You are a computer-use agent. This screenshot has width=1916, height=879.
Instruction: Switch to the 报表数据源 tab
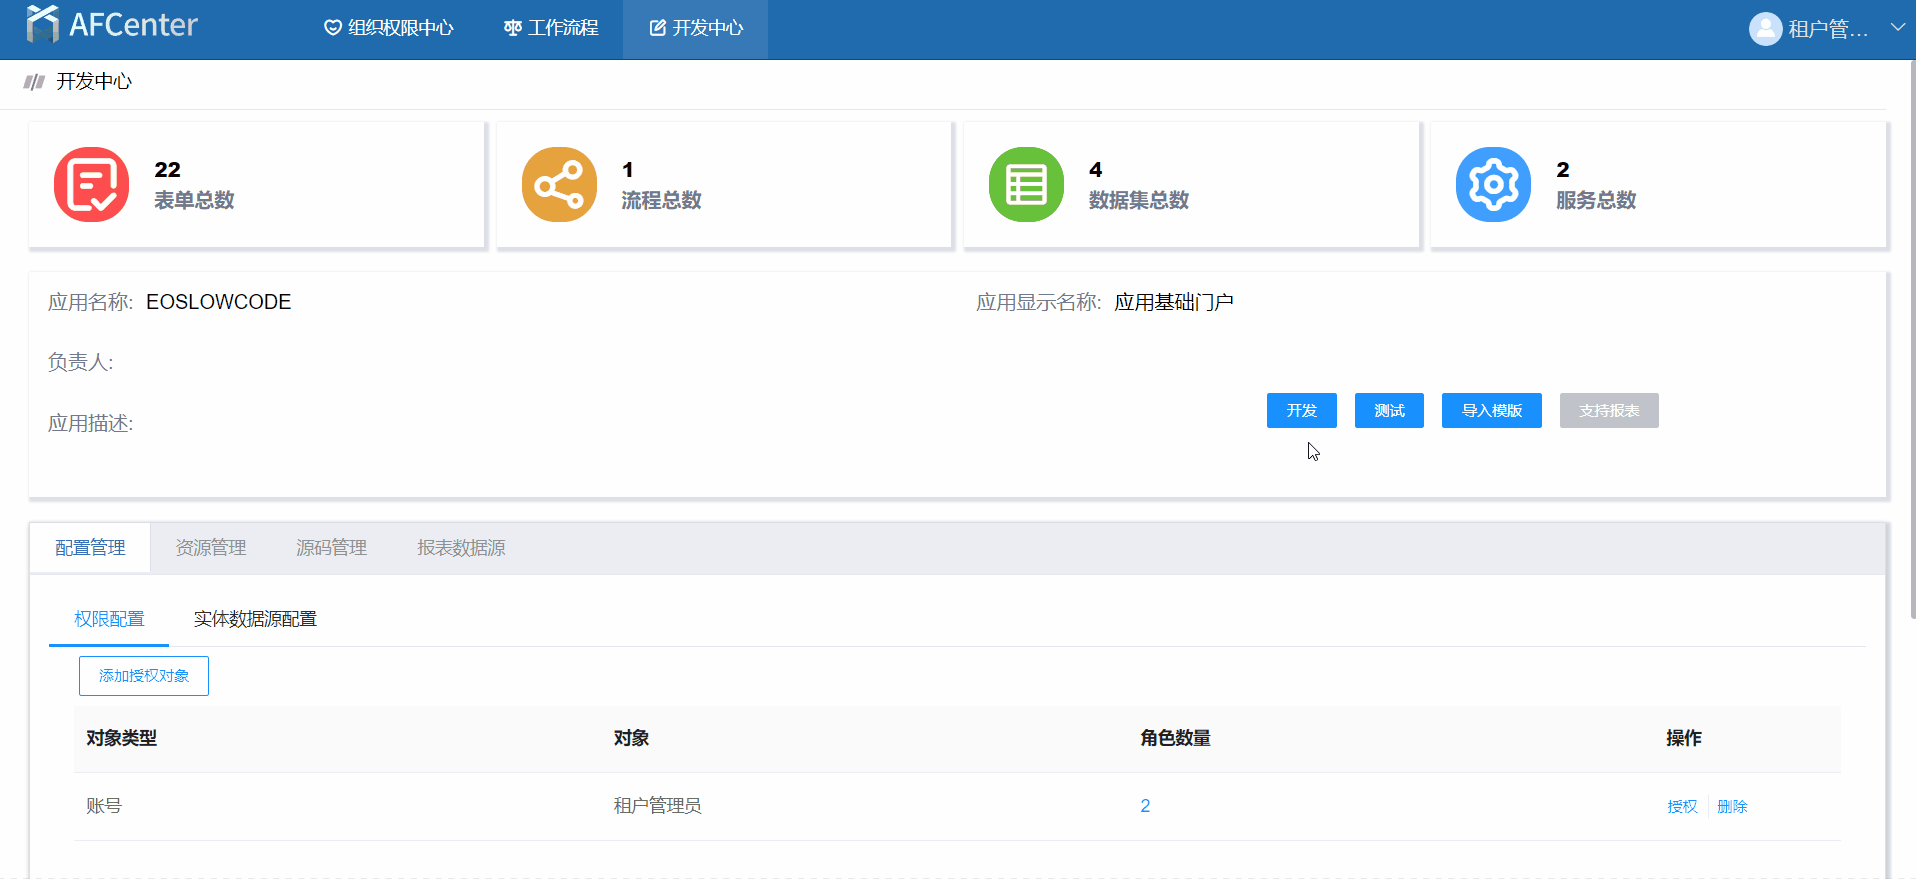tap(461, 548)
